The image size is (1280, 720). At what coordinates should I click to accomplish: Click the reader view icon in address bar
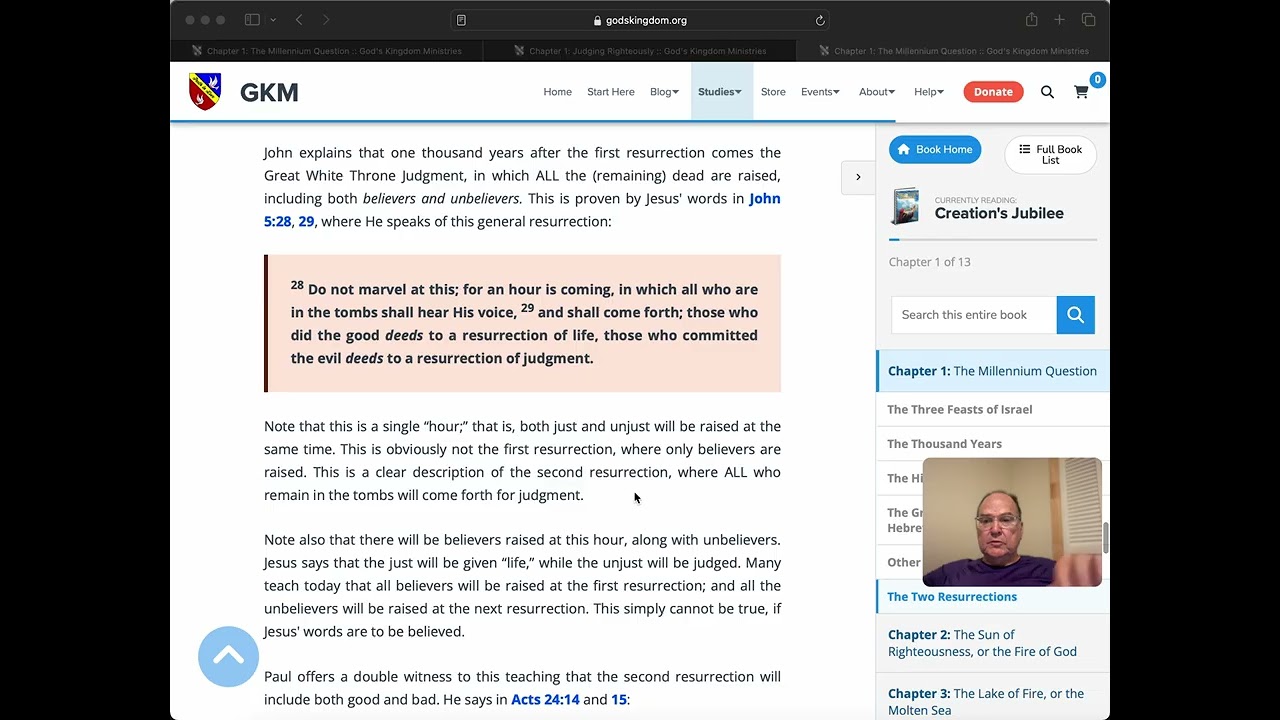point(461,20)
